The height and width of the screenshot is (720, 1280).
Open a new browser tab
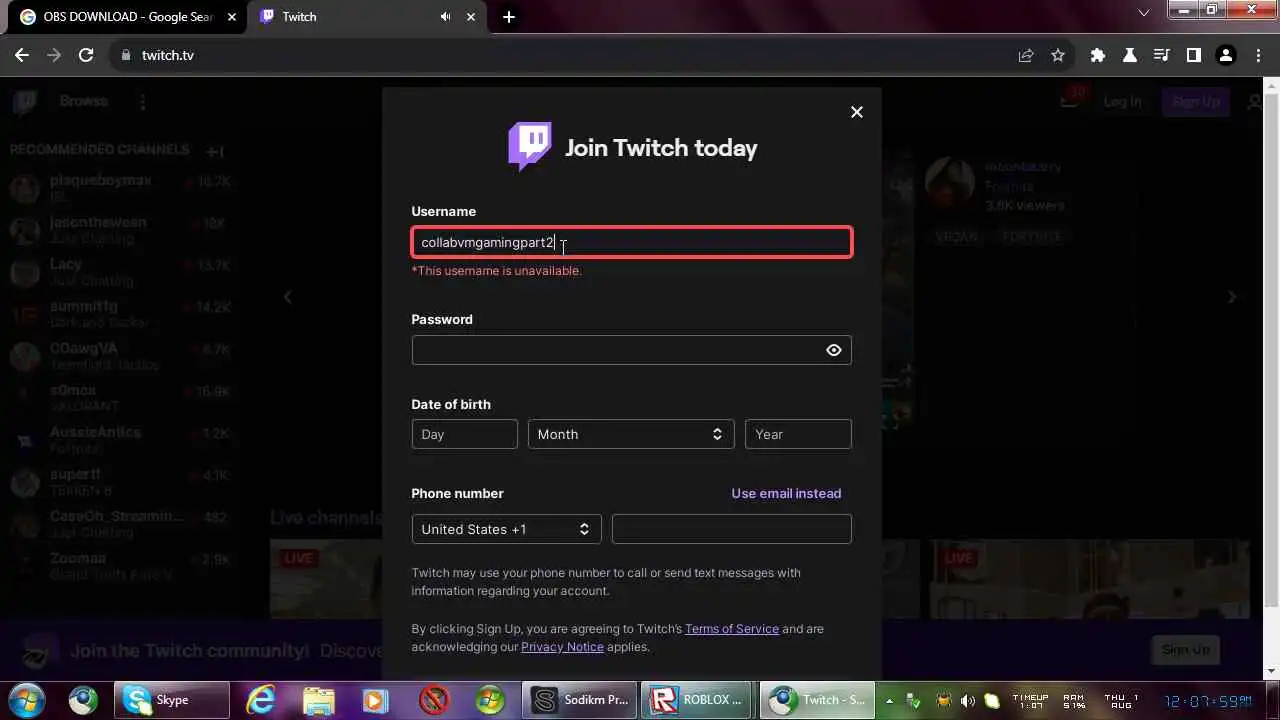[509, 16]
